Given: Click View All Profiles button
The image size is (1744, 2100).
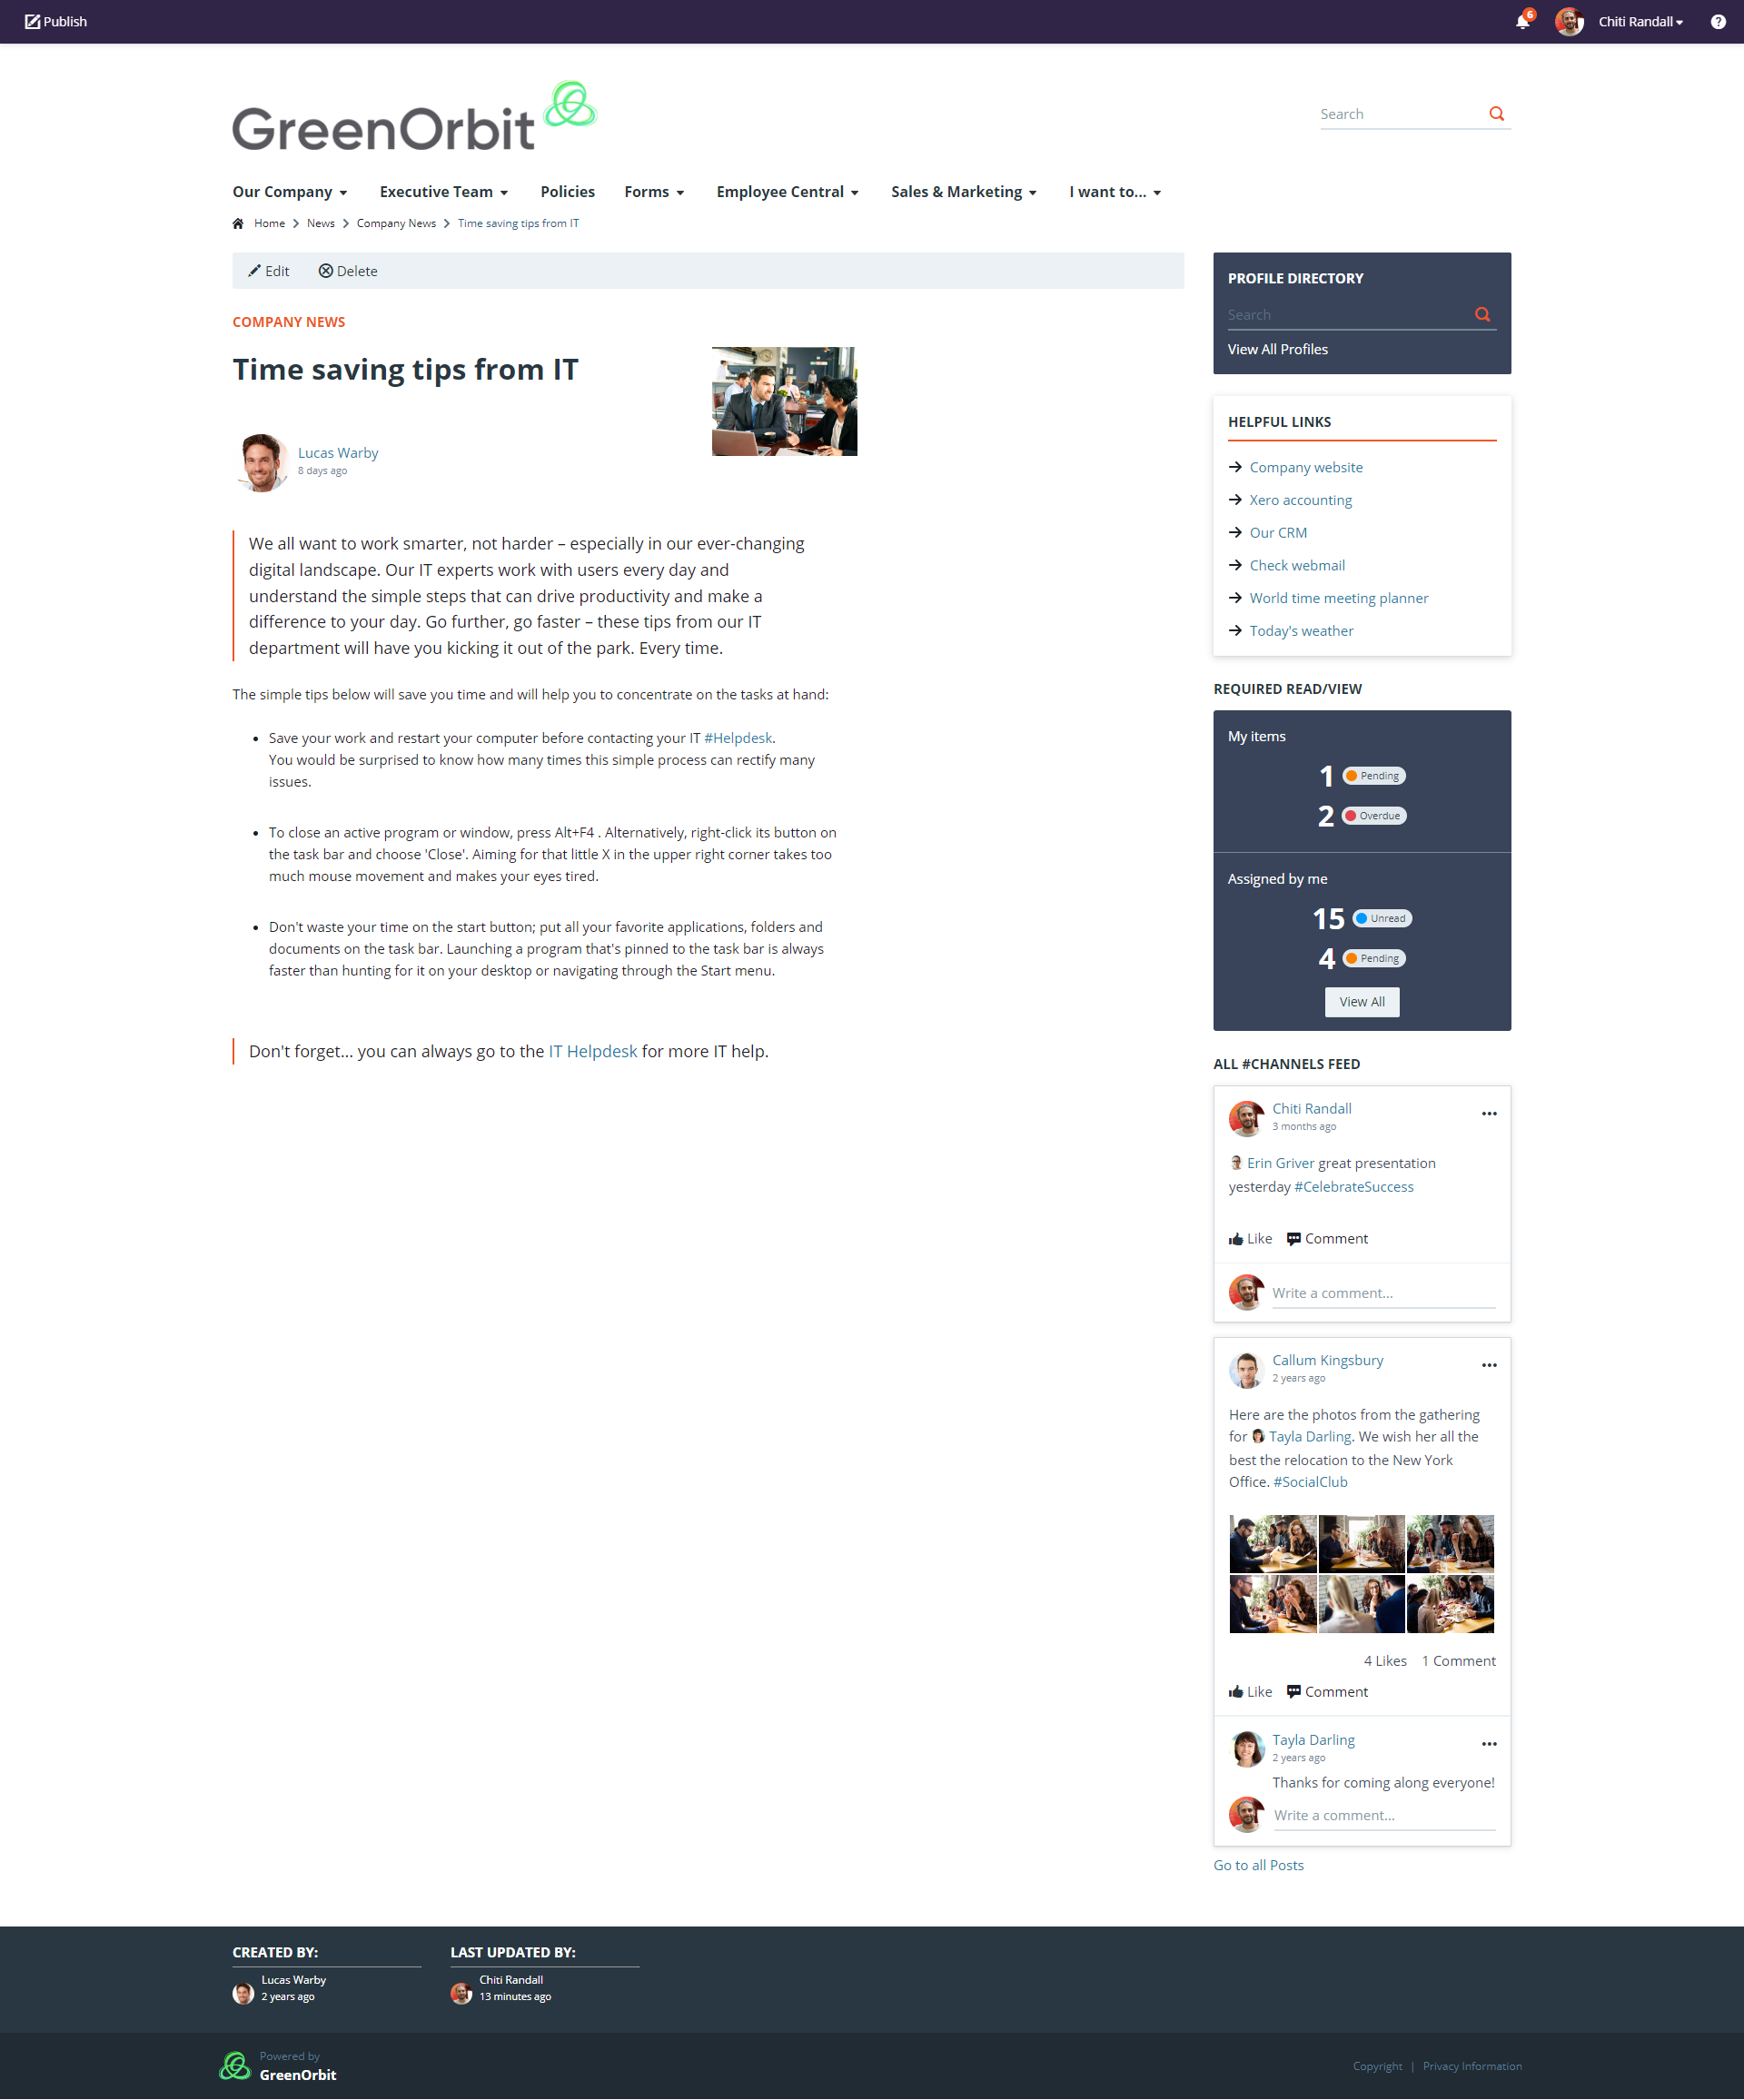Looking at the screenshot, I should (1278, 347).
